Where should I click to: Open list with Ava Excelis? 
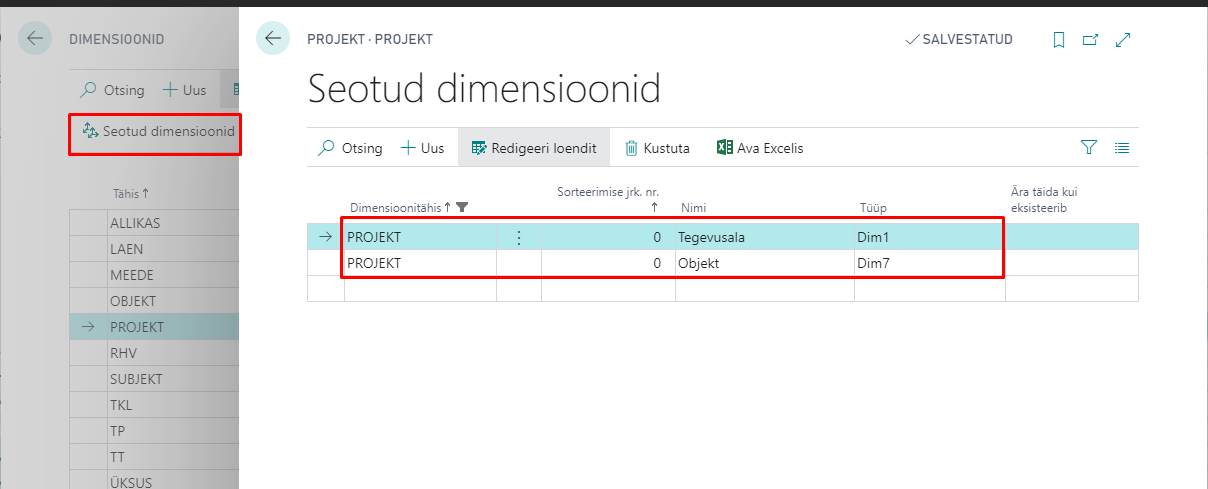(x=760, y=148)
